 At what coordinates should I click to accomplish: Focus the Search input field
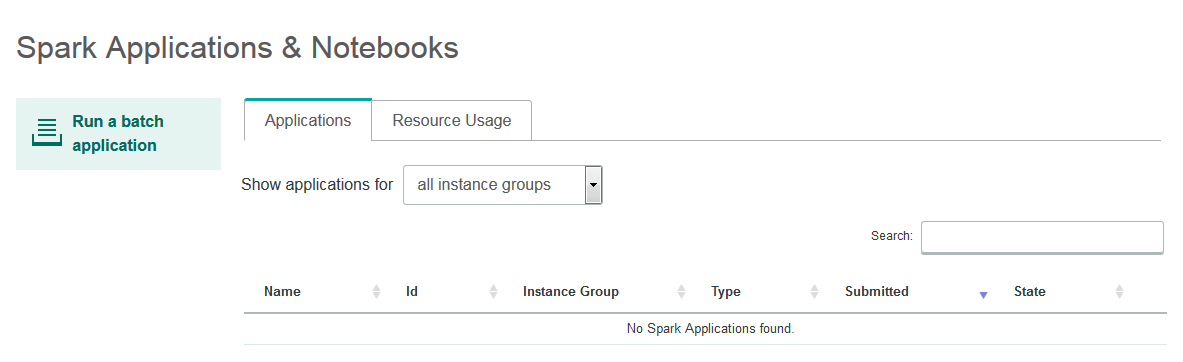[x=1042, y=237]
